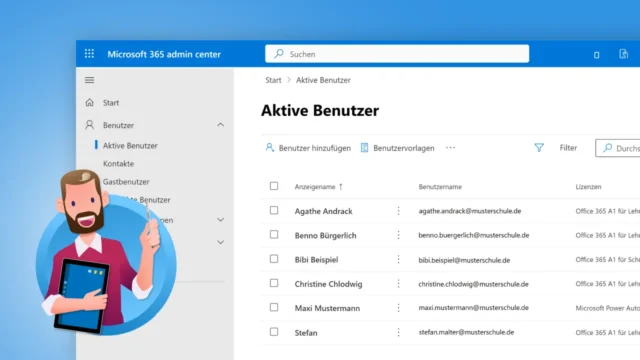Open more actions for Stefan
This screenshot has width=640, height=360.
(398, 332)
